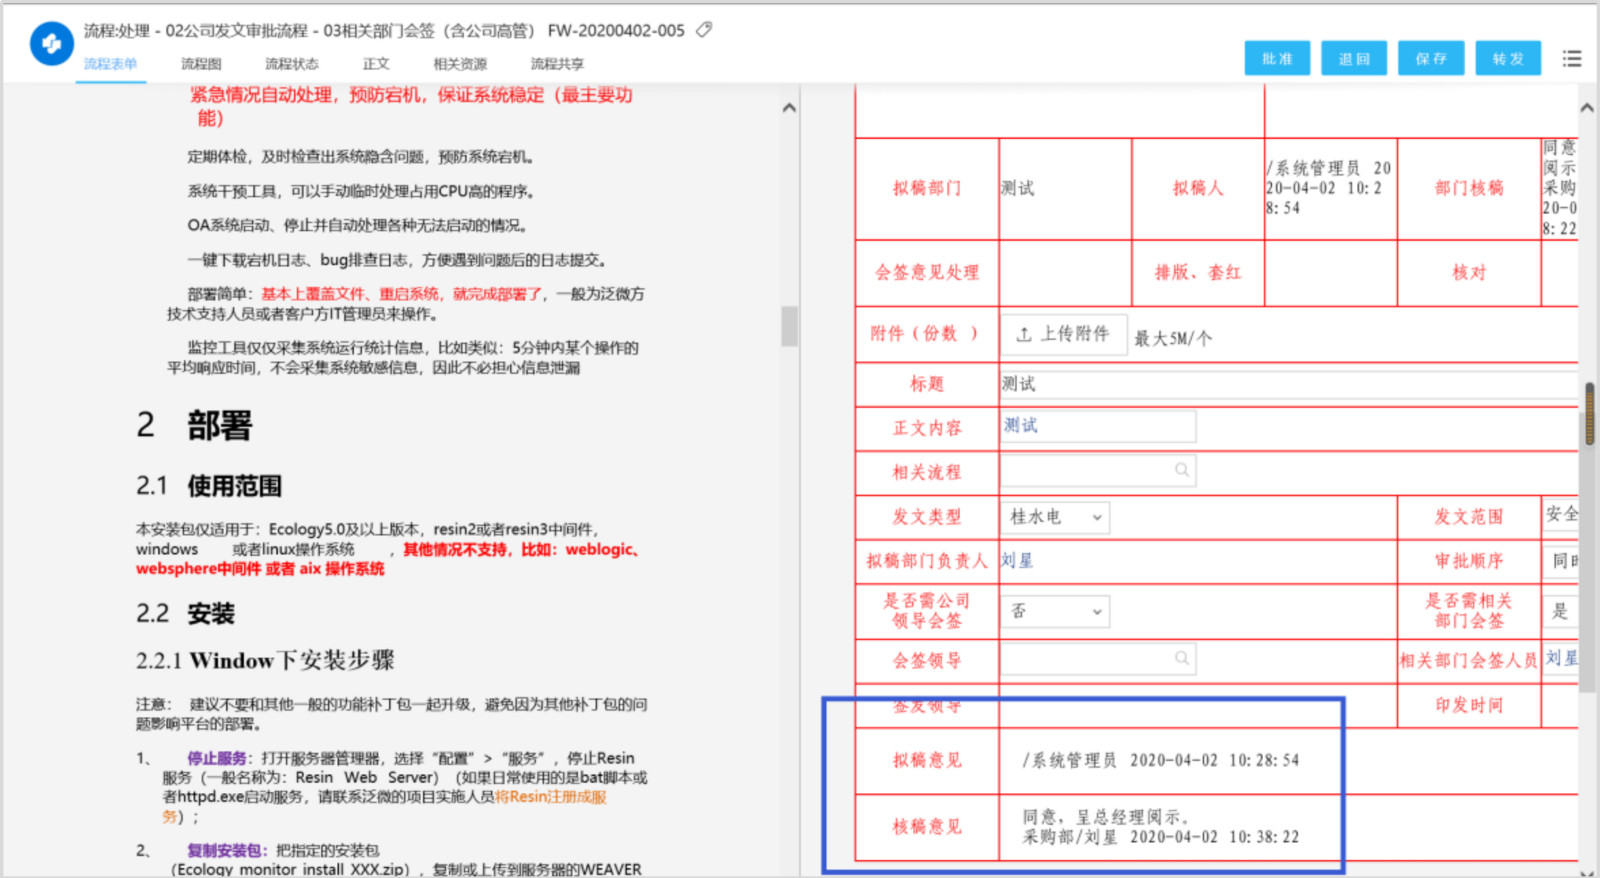The height and width of the screenshot is (878, 1600).
Task: Click left document pane scroll-up arrow
Action: click(789, 108)
